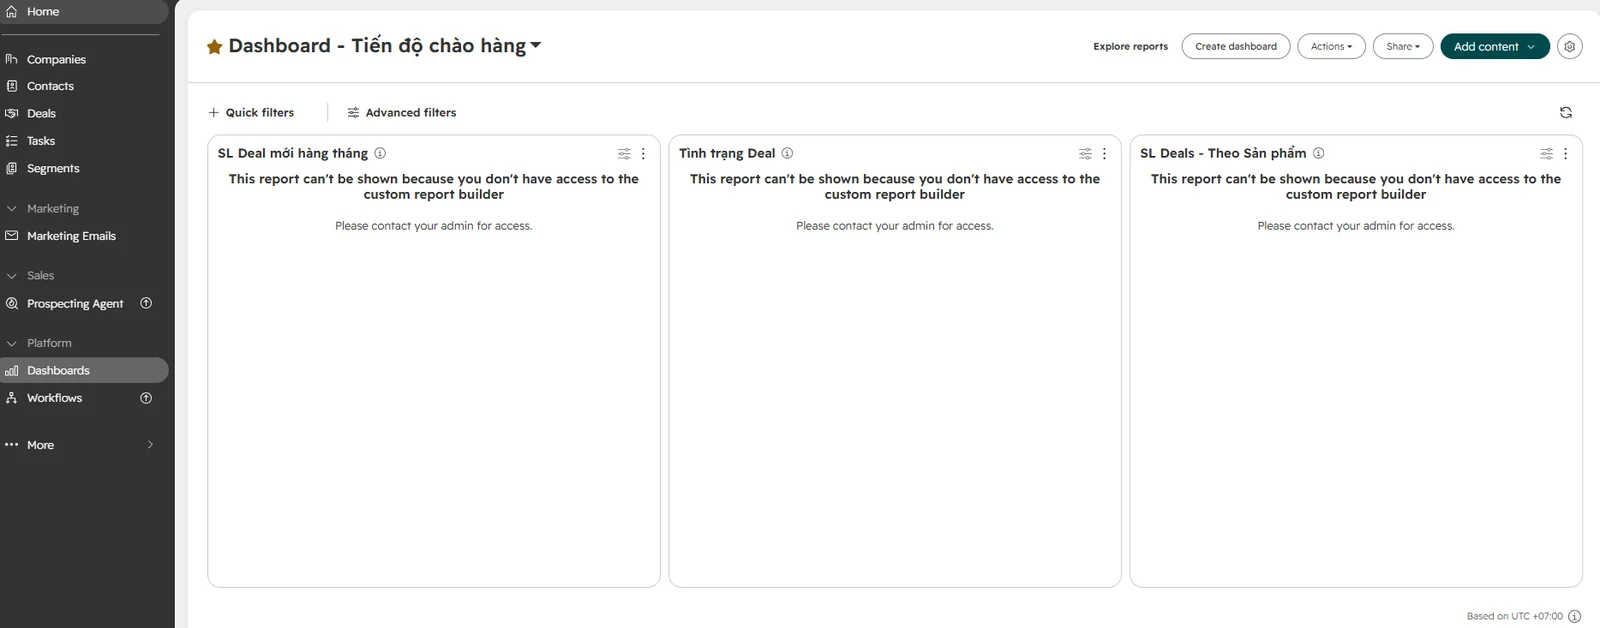Collapse the Marketing sidebar section
Image resolution: width=1600 pixels, height=628 pixels.
point(12,209)
